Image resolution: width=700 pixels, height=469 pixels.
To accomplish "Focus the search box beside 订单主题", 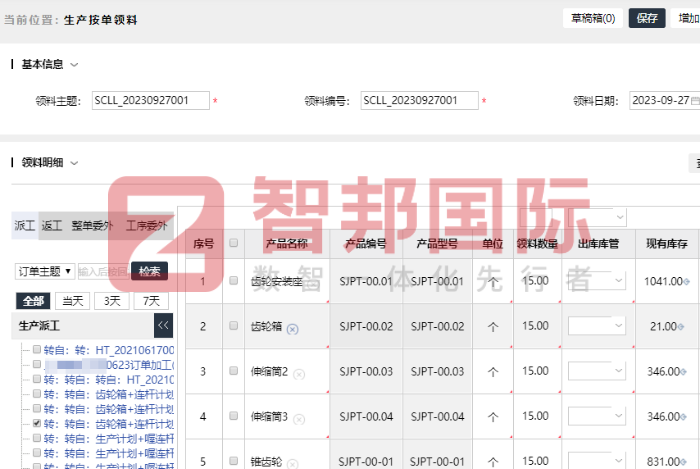I will 103,271.
